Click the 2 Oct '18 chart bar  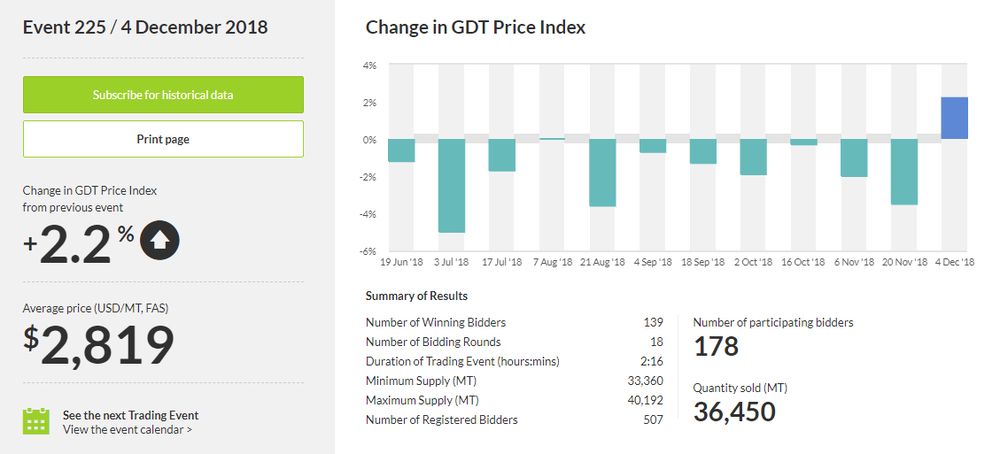point(754,157)
